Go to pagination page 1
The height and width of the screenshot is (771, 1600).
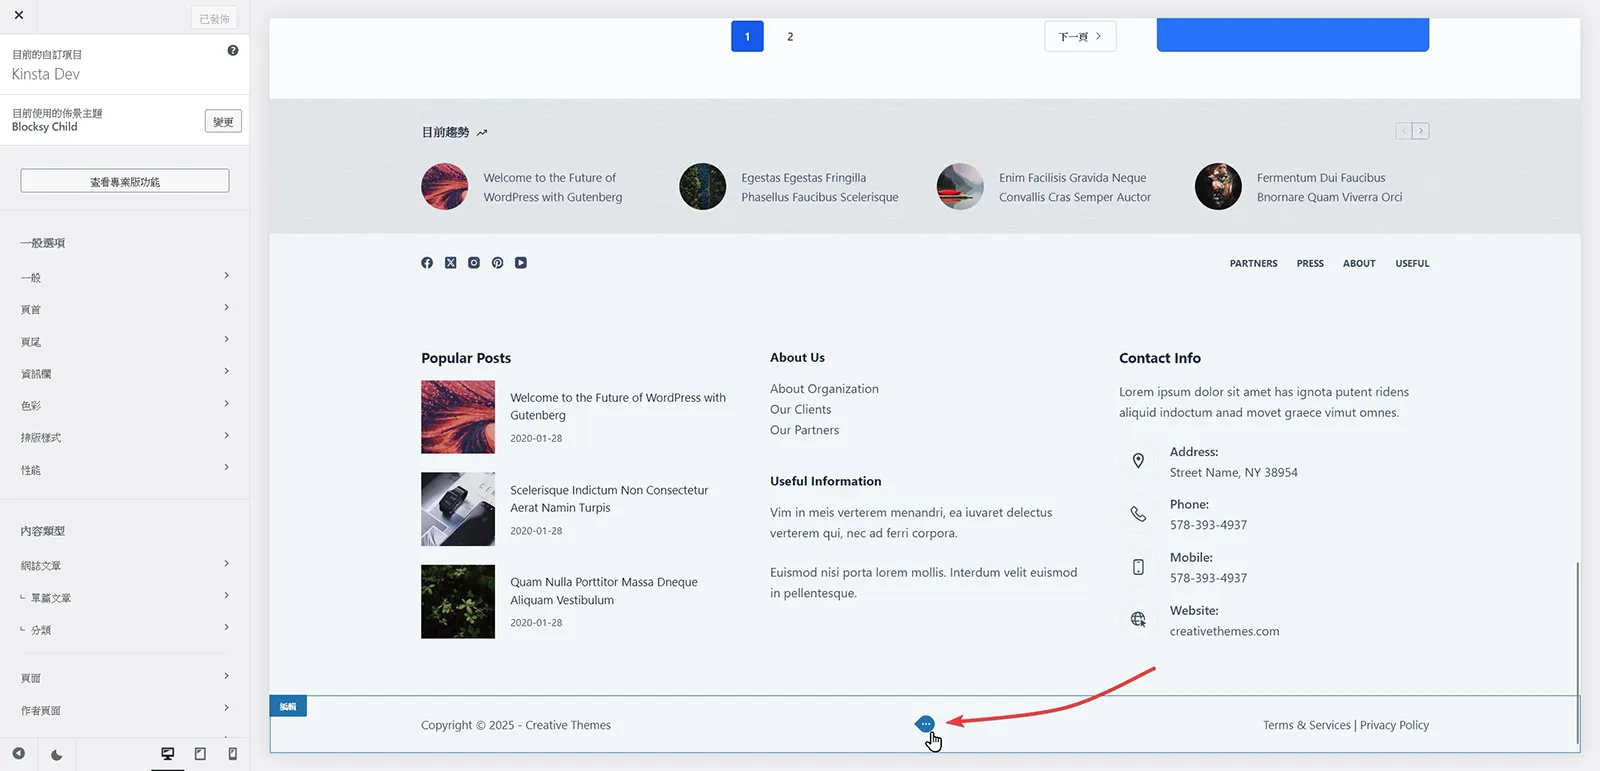coord(747,36)
